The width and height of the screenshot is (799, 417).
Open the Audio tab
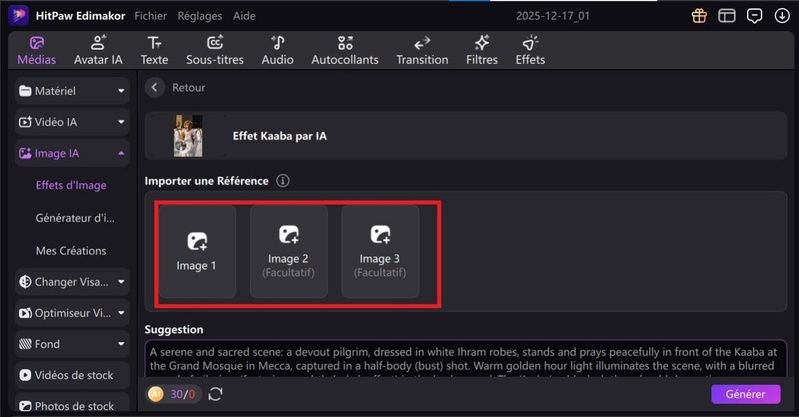click(278, 50)
